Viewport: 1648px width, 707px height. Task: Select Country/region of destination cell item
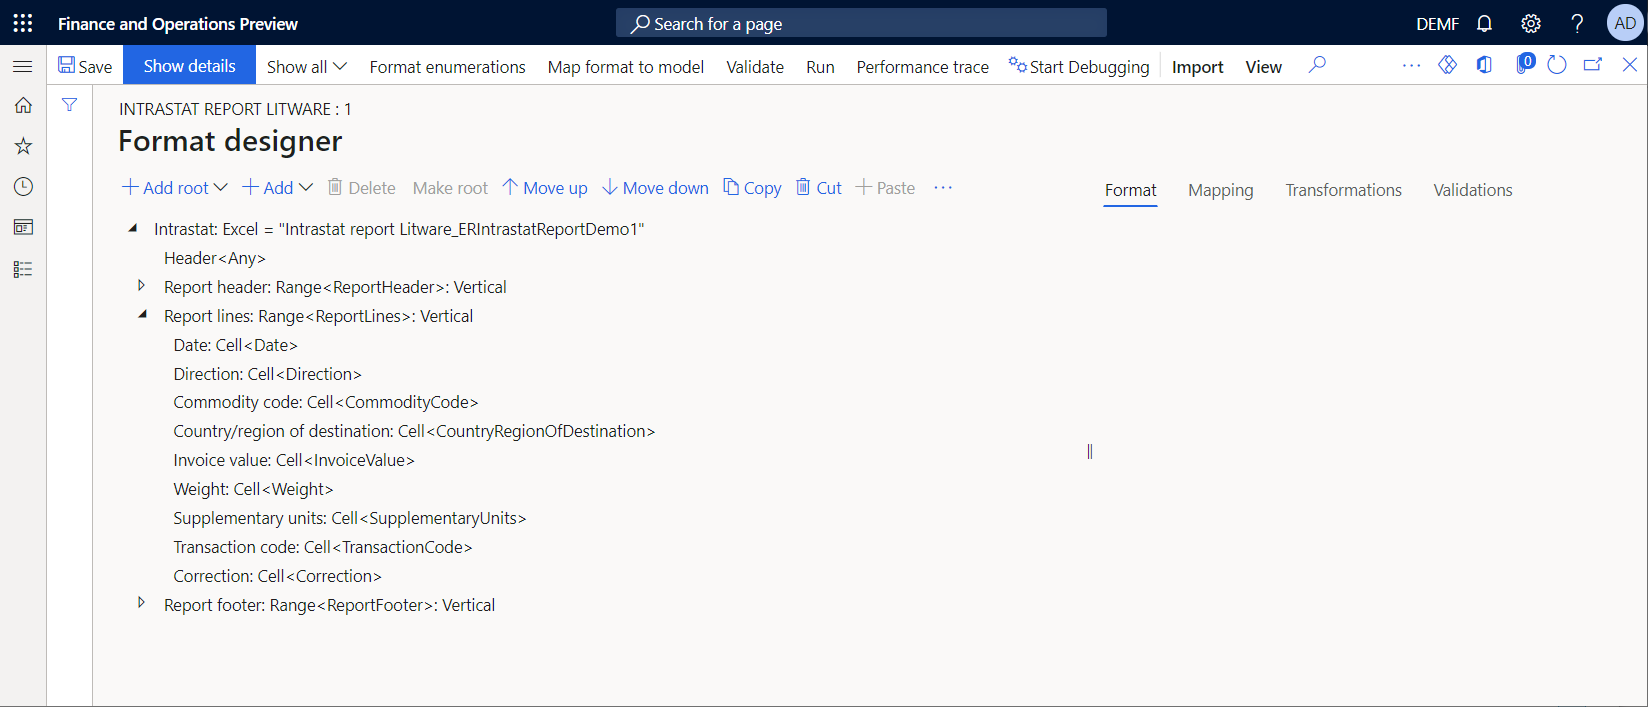click(414, 431)
